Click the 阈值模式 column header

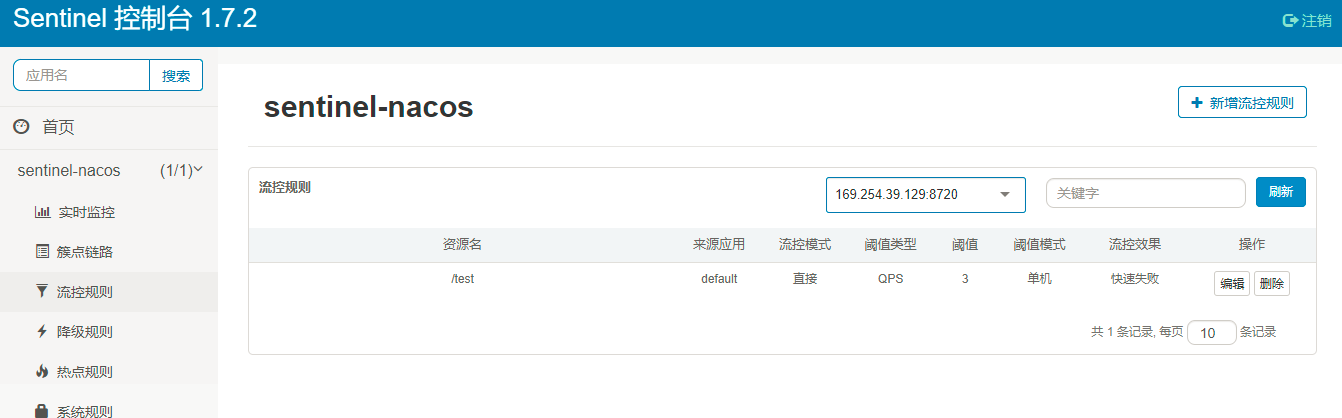(x=1039, y=245)
